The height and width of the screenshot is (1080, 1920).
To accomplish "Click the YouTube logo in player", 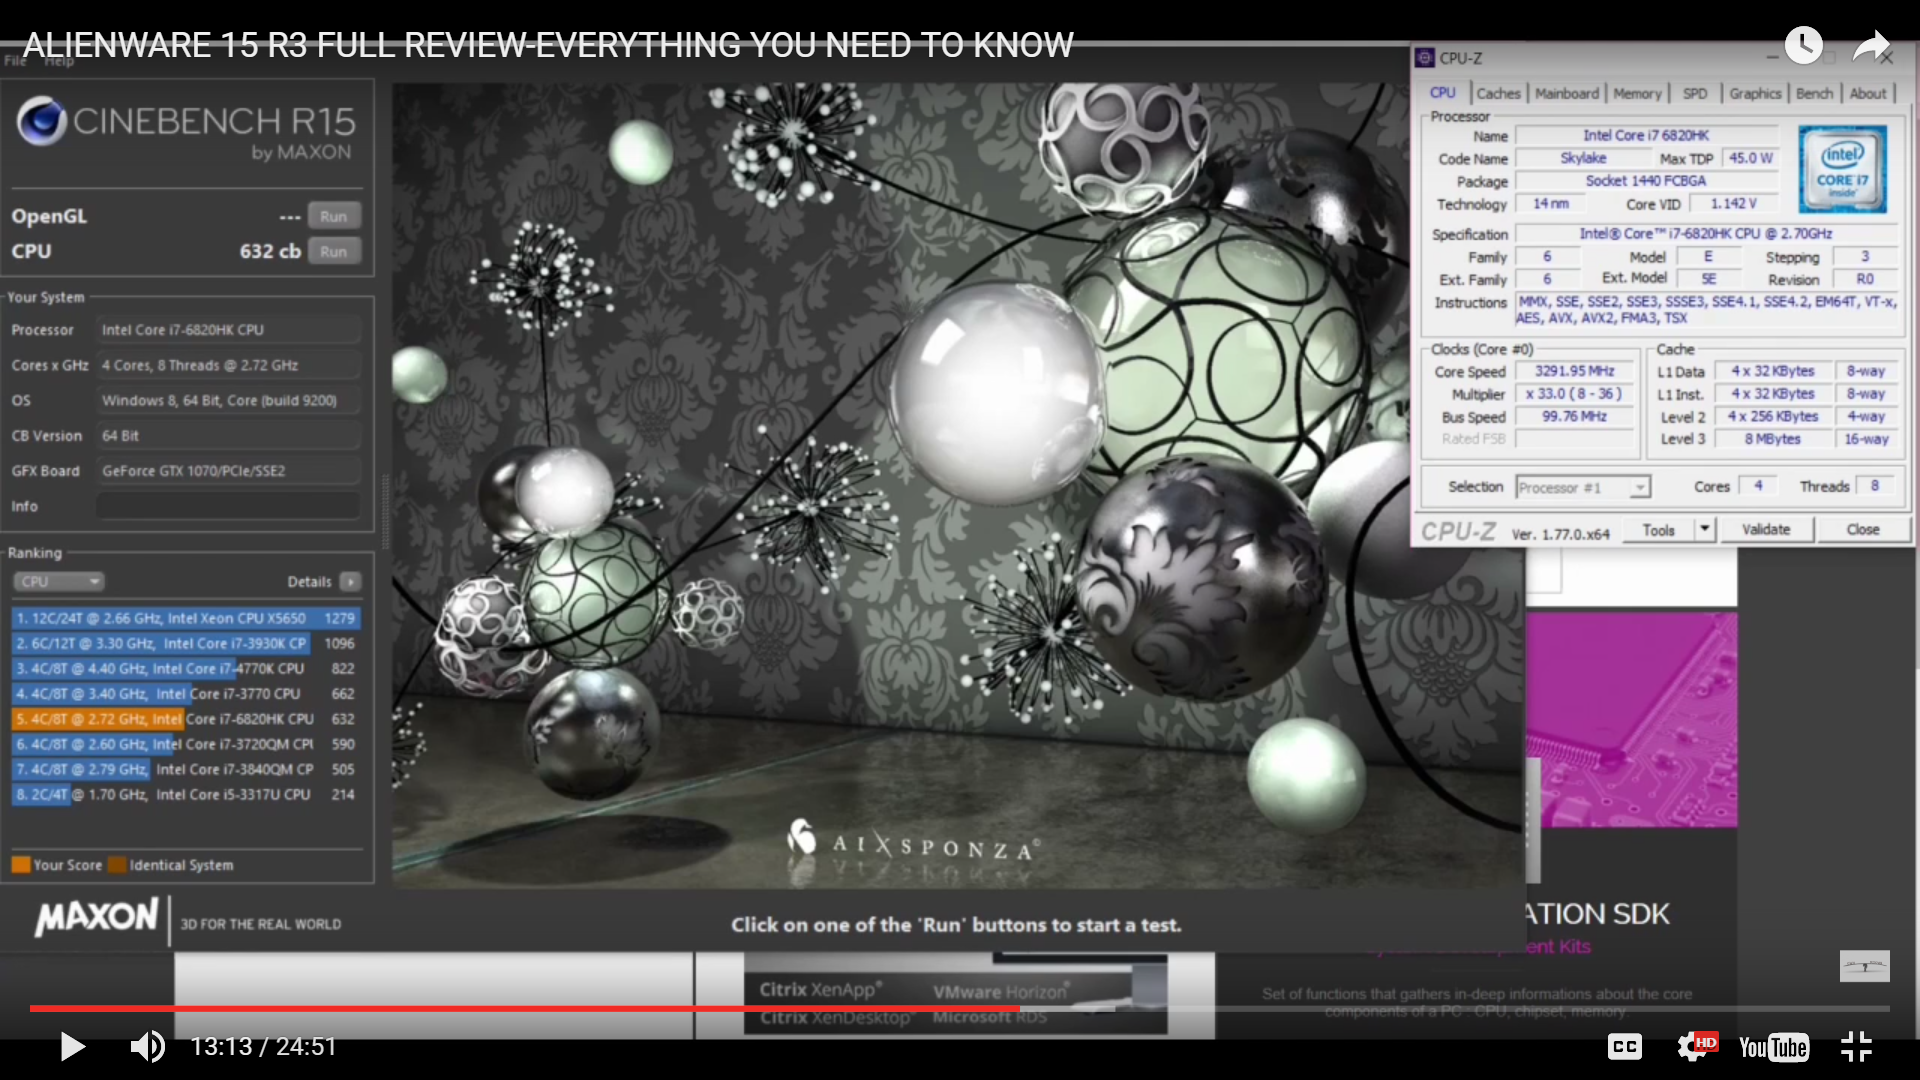I will click(1773, 1047).
